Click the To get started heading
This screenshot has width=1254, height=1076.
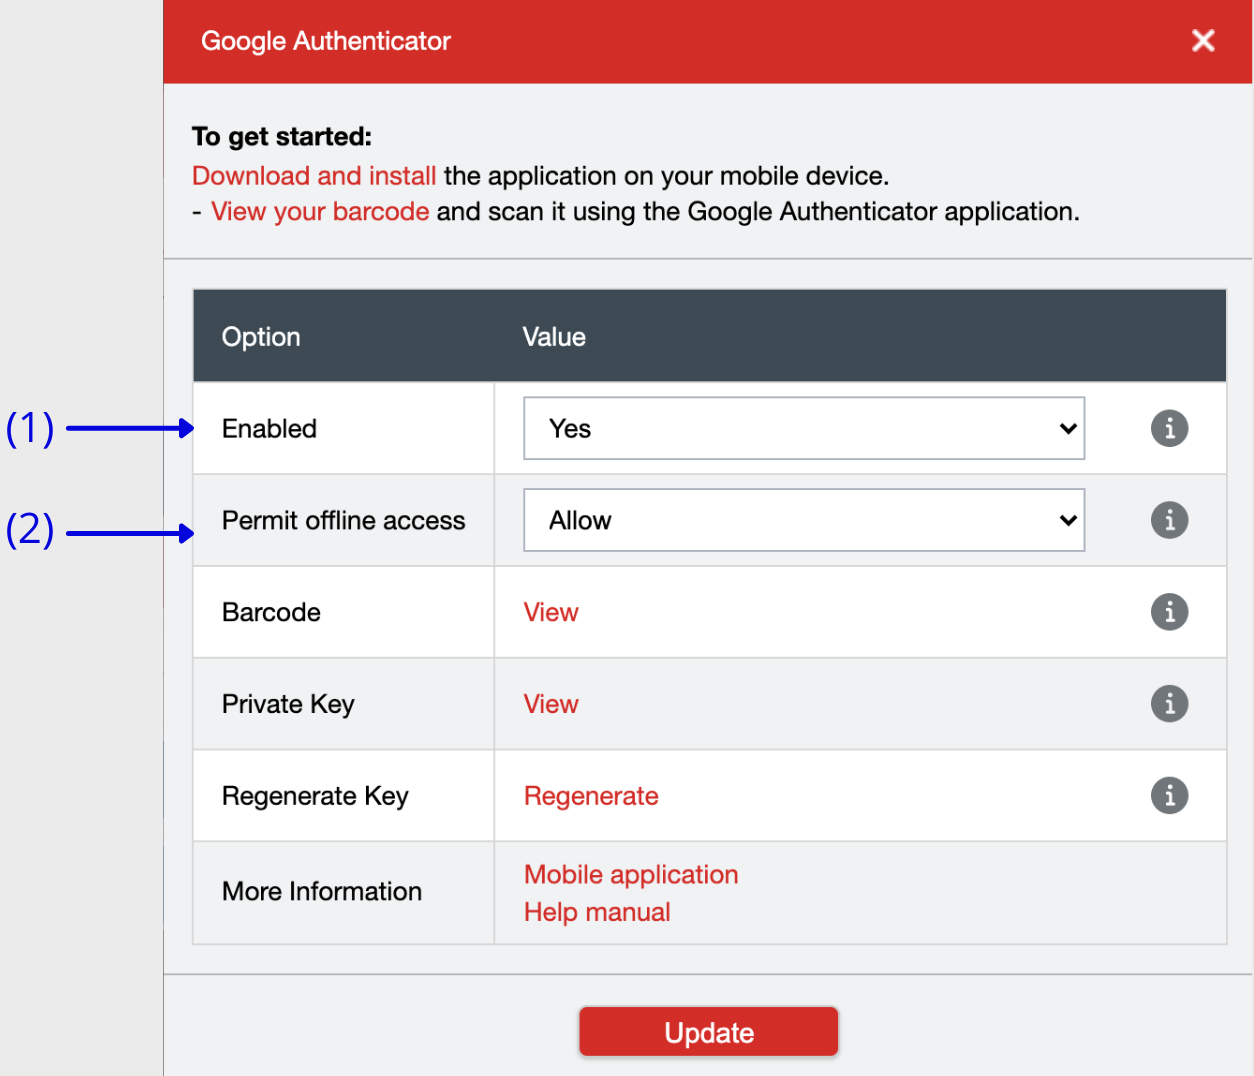pyautogui.click(x=282, y=137)
